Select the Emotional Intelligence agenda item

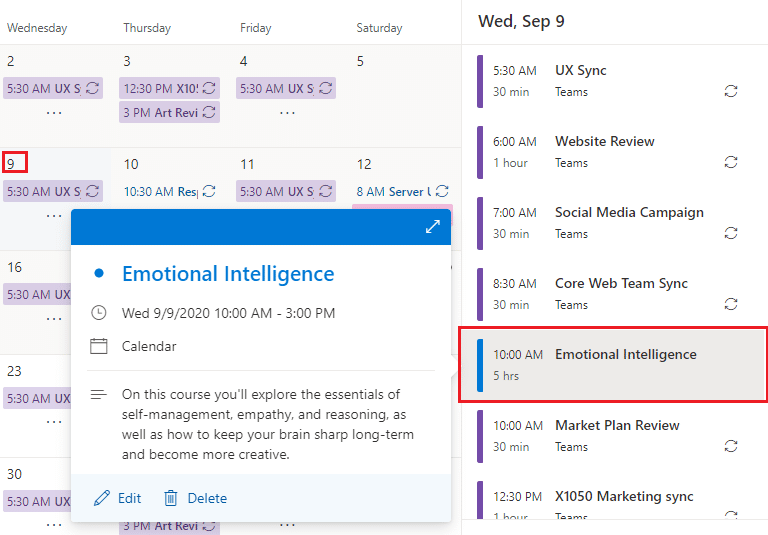[613, 364]
